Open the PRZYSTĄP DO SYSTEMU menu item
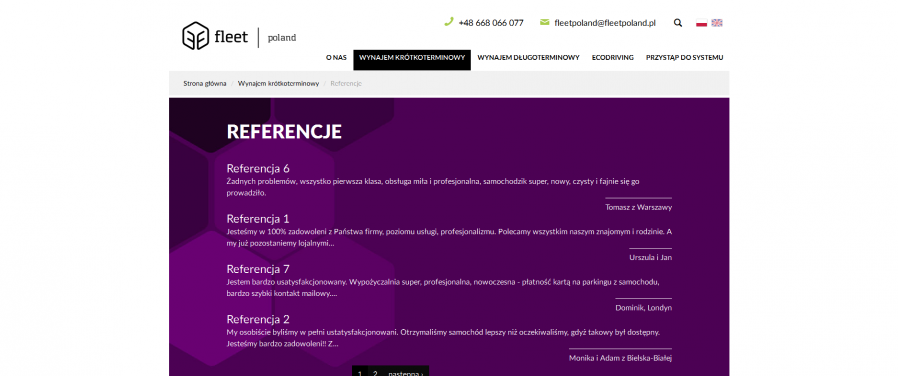The height and width of the screenshot is (376, 898). point(684,58)
